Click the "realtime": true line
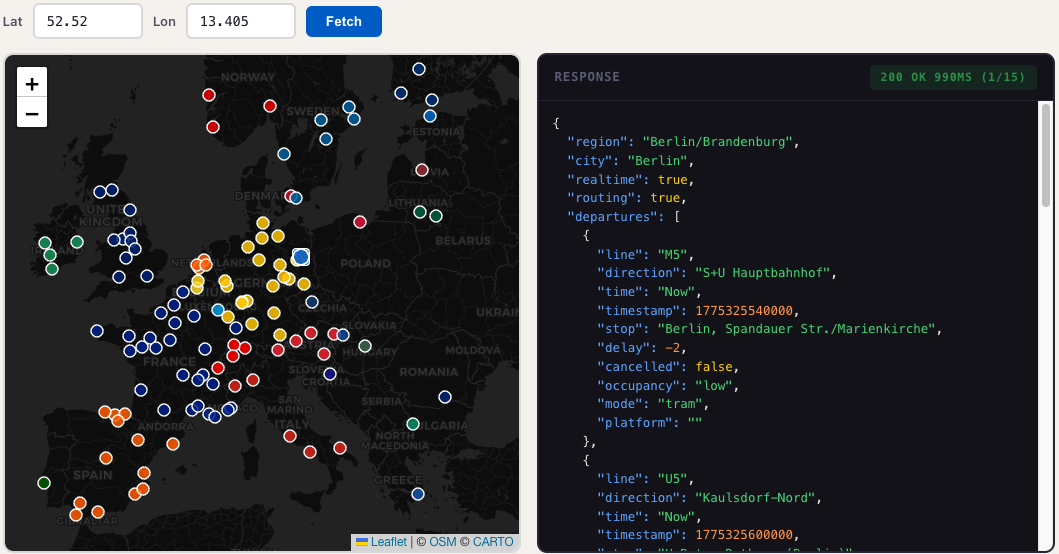This screenshot has height=554, width=1059. pyautogui.click(x=631, y=180)
